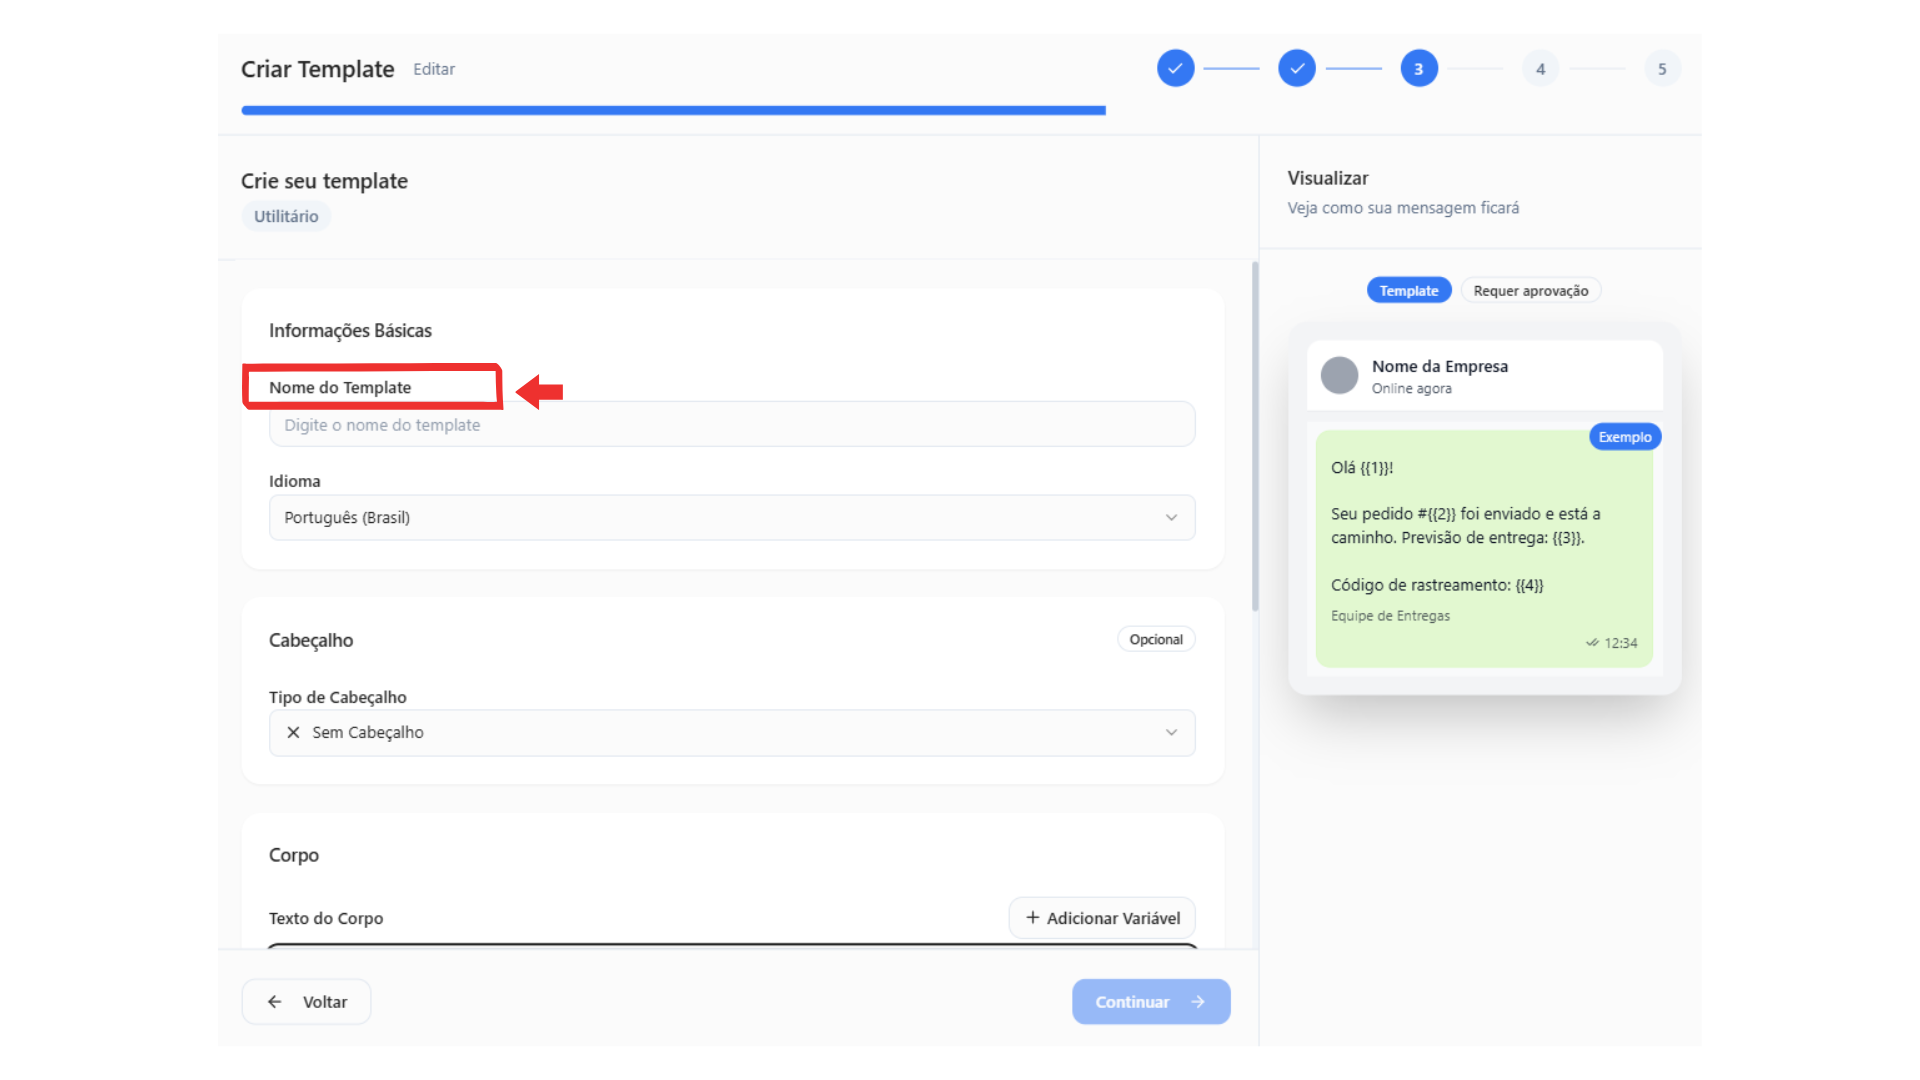
Task: Click the plus icon on Adicionar Variável
Action: click(1032, 917)
